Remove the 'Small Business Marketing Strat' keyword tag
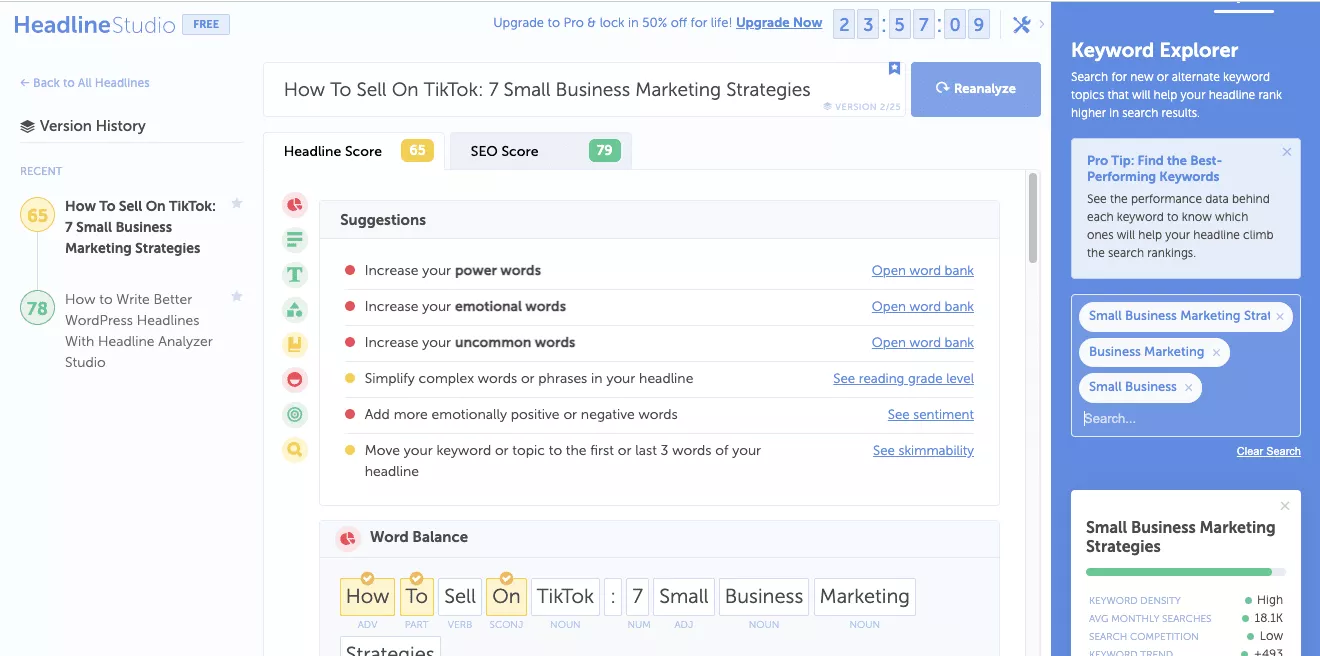1320x656 pixels. 1280,317
